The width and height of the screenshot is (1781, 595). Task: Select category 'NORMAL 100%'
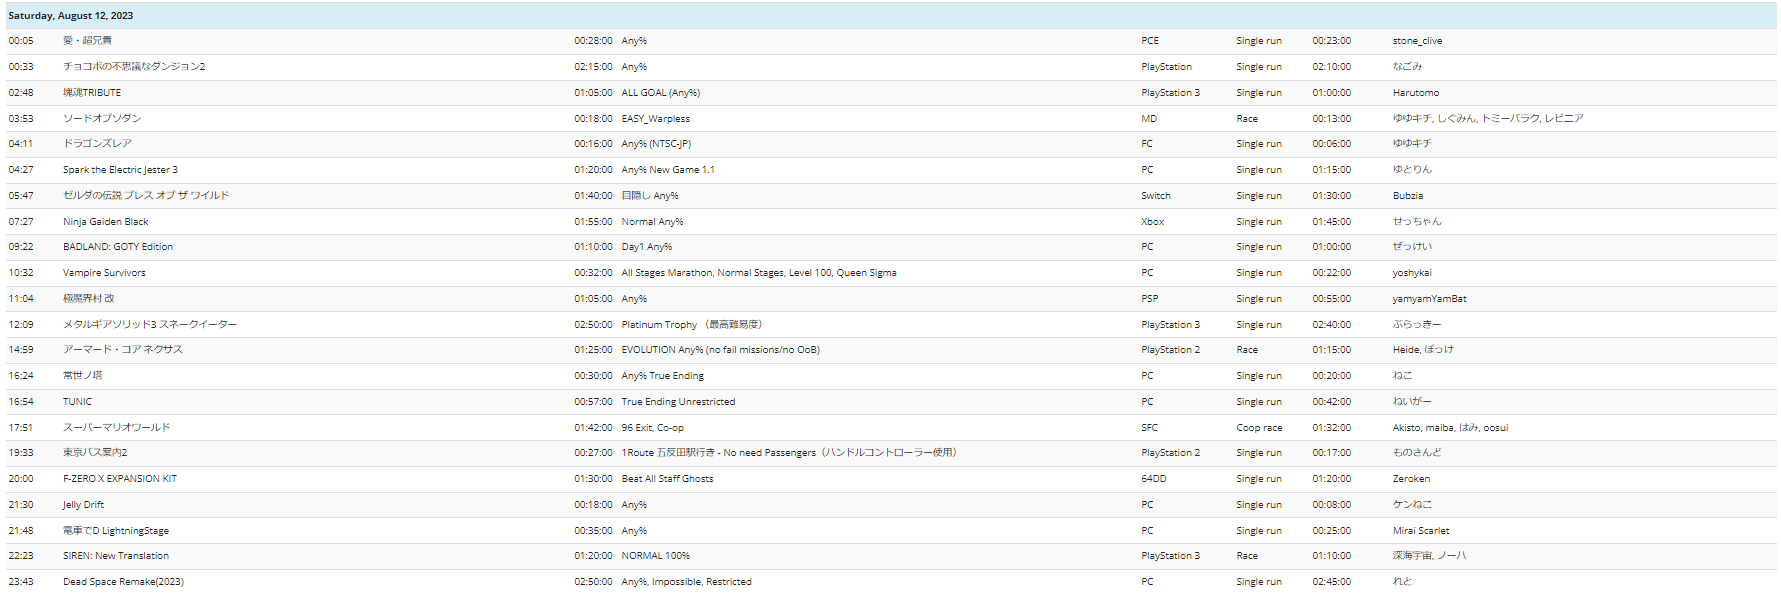point(655,556)
